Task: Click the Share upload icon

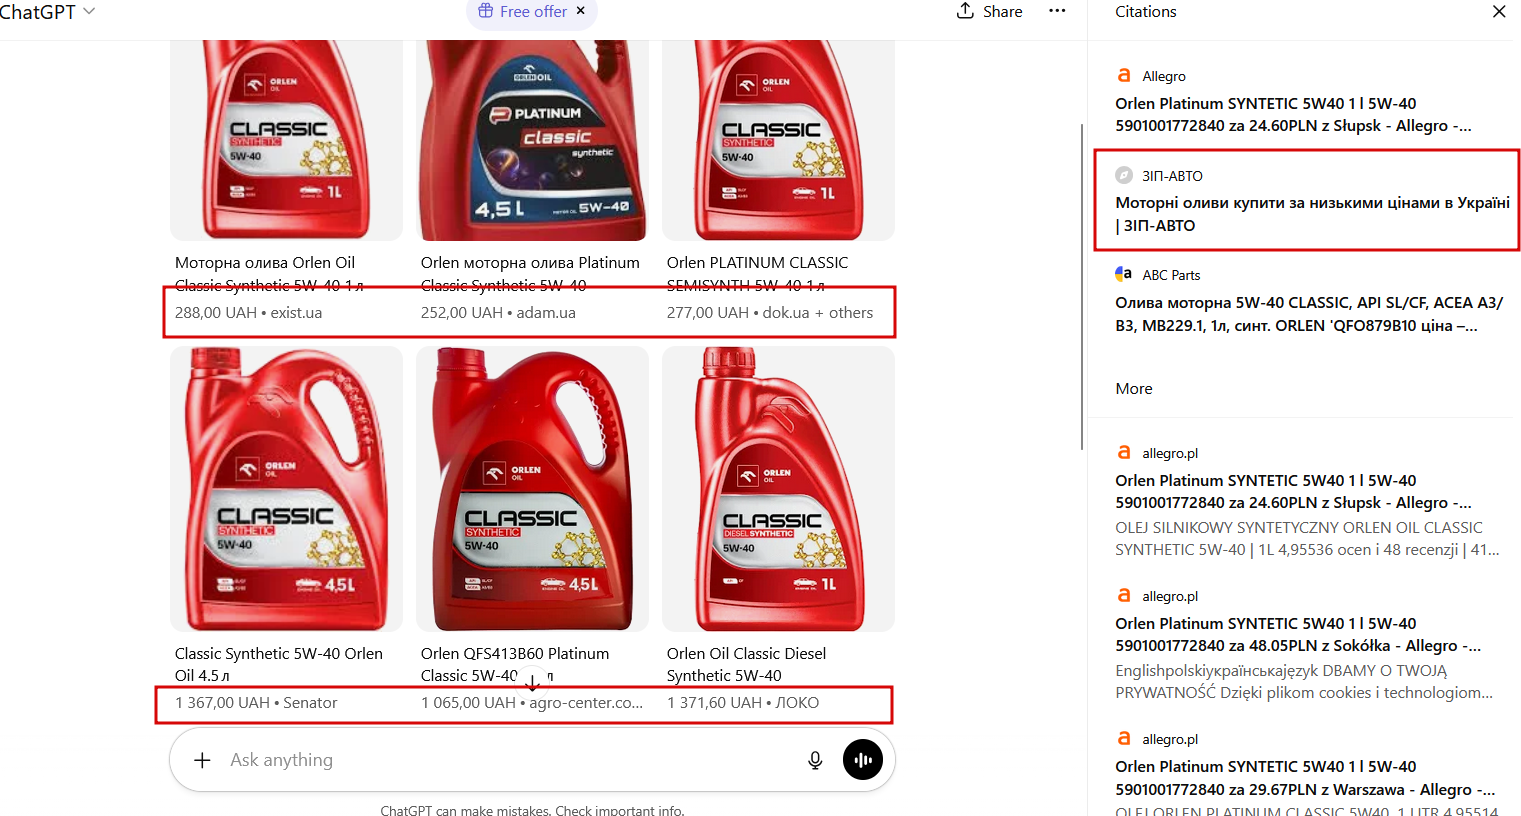Action: [x=965, y=11]
